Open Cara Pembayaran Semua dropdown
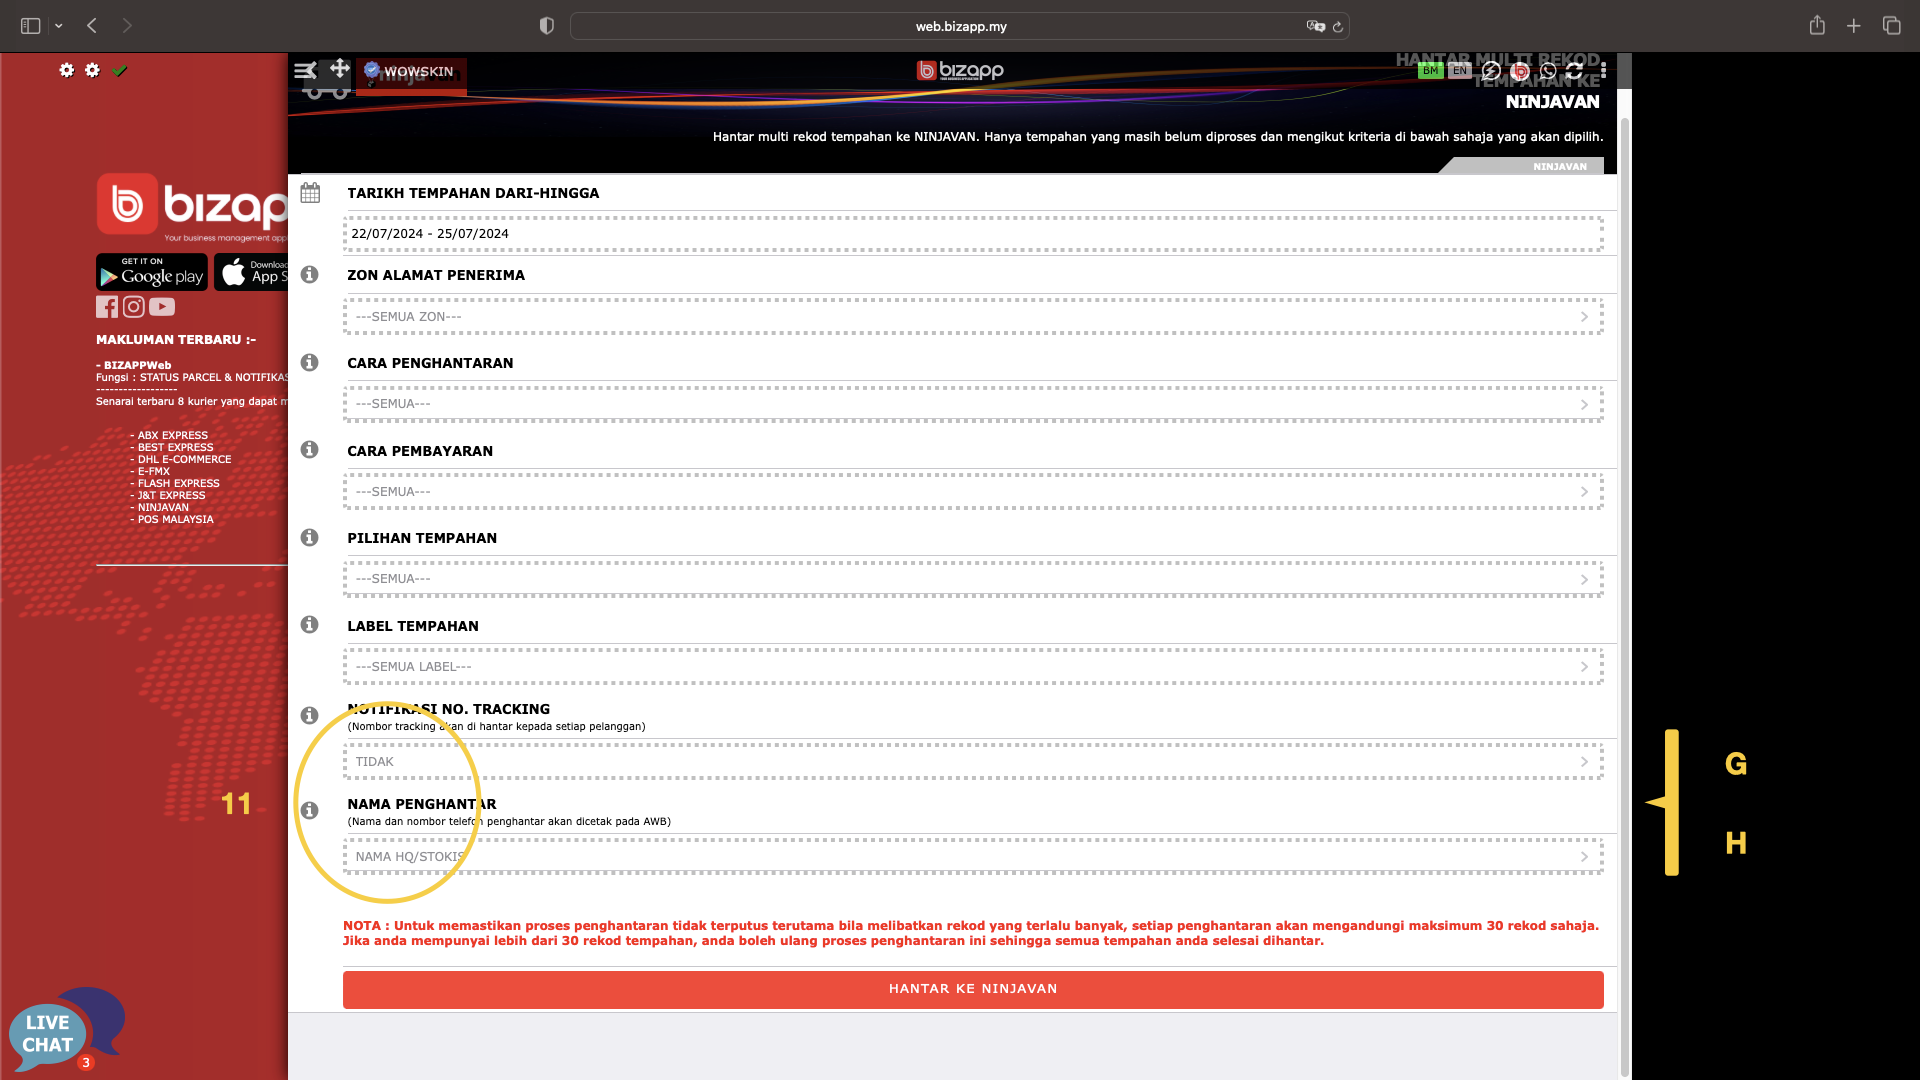 [x=973, y=492]
